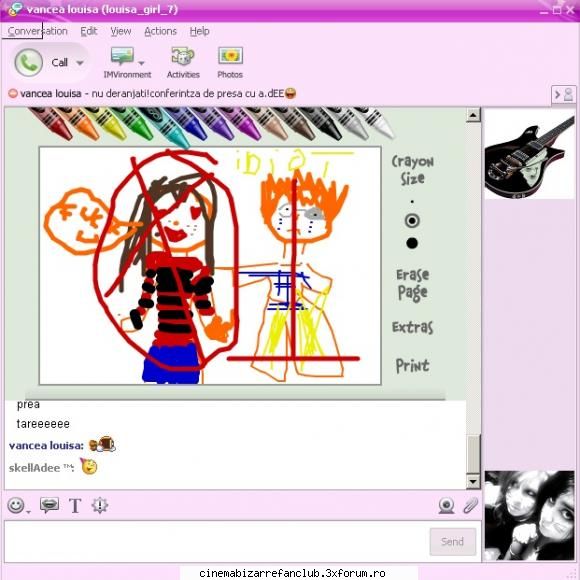Click the Yahoo Messenger title bar icon
The height and width of the screenshot is (580, 580).
pyautogui.click(x=14, y=9)
